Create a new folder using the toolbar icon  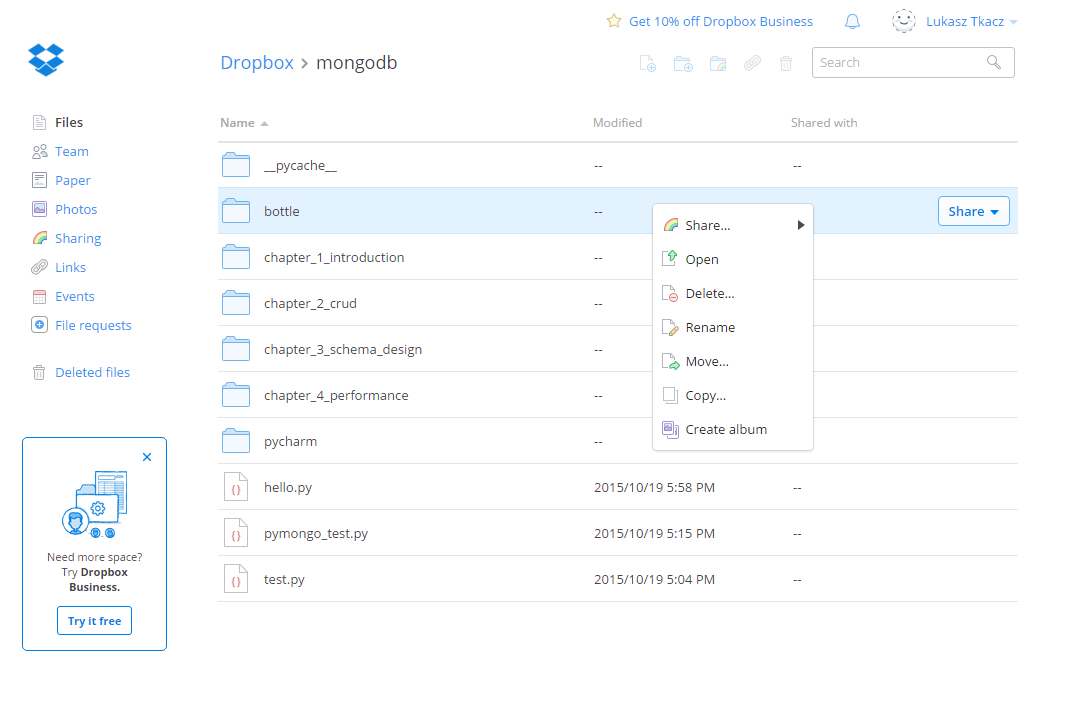(x=683, y=63)
